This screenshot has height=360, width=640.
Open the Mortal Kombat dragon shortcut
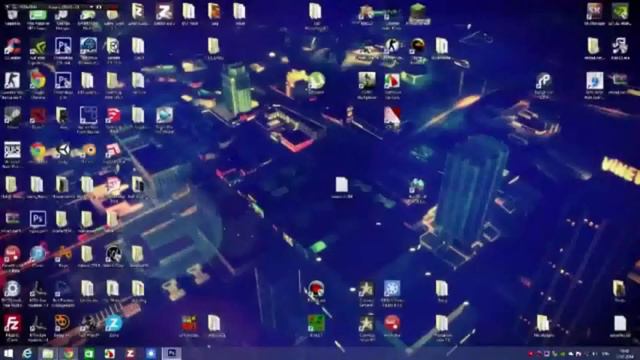tap(417, 46)
